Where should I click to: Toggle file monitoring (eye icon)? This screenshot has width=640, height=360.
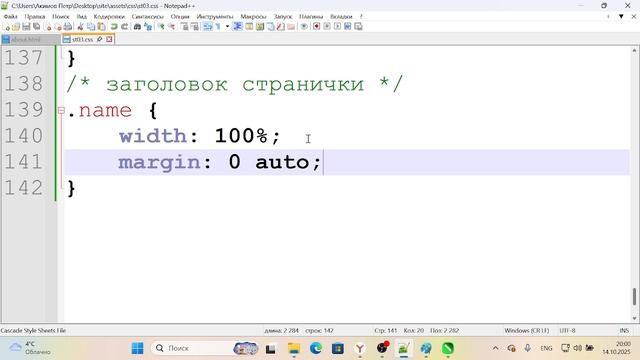(304, 27)
